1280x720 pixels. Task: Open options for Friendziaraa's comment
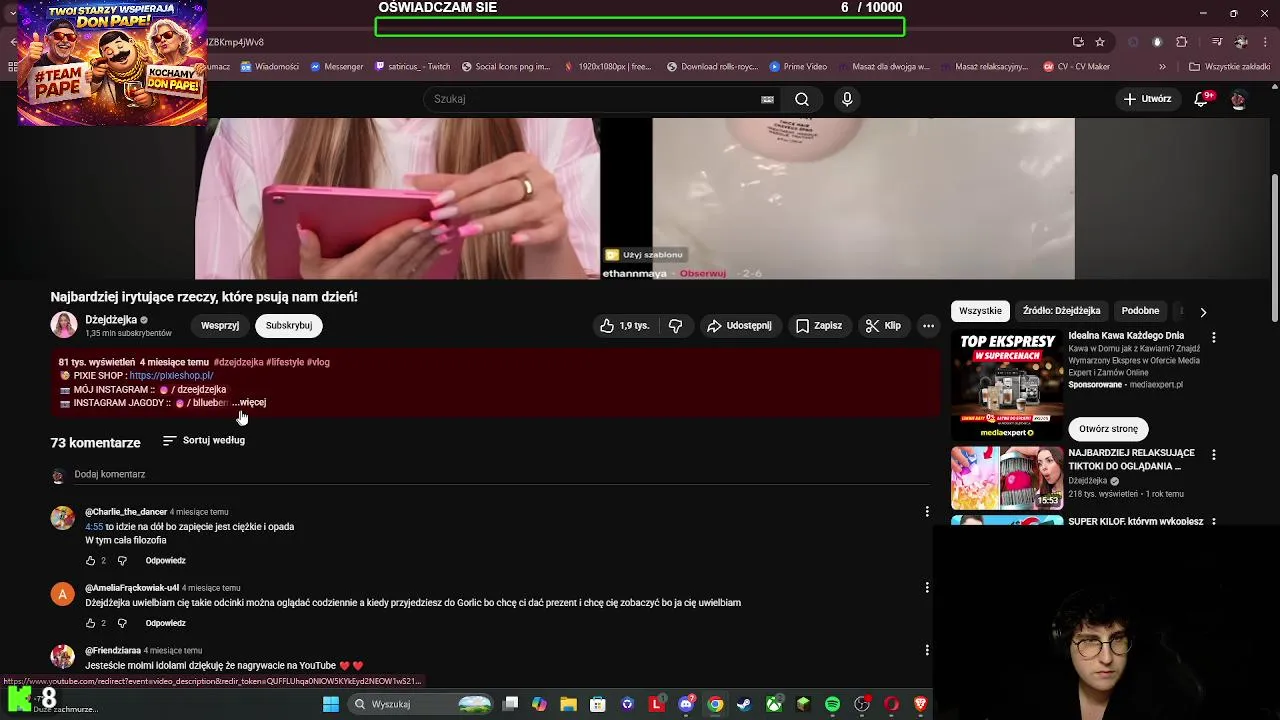(x=927, y=650)
